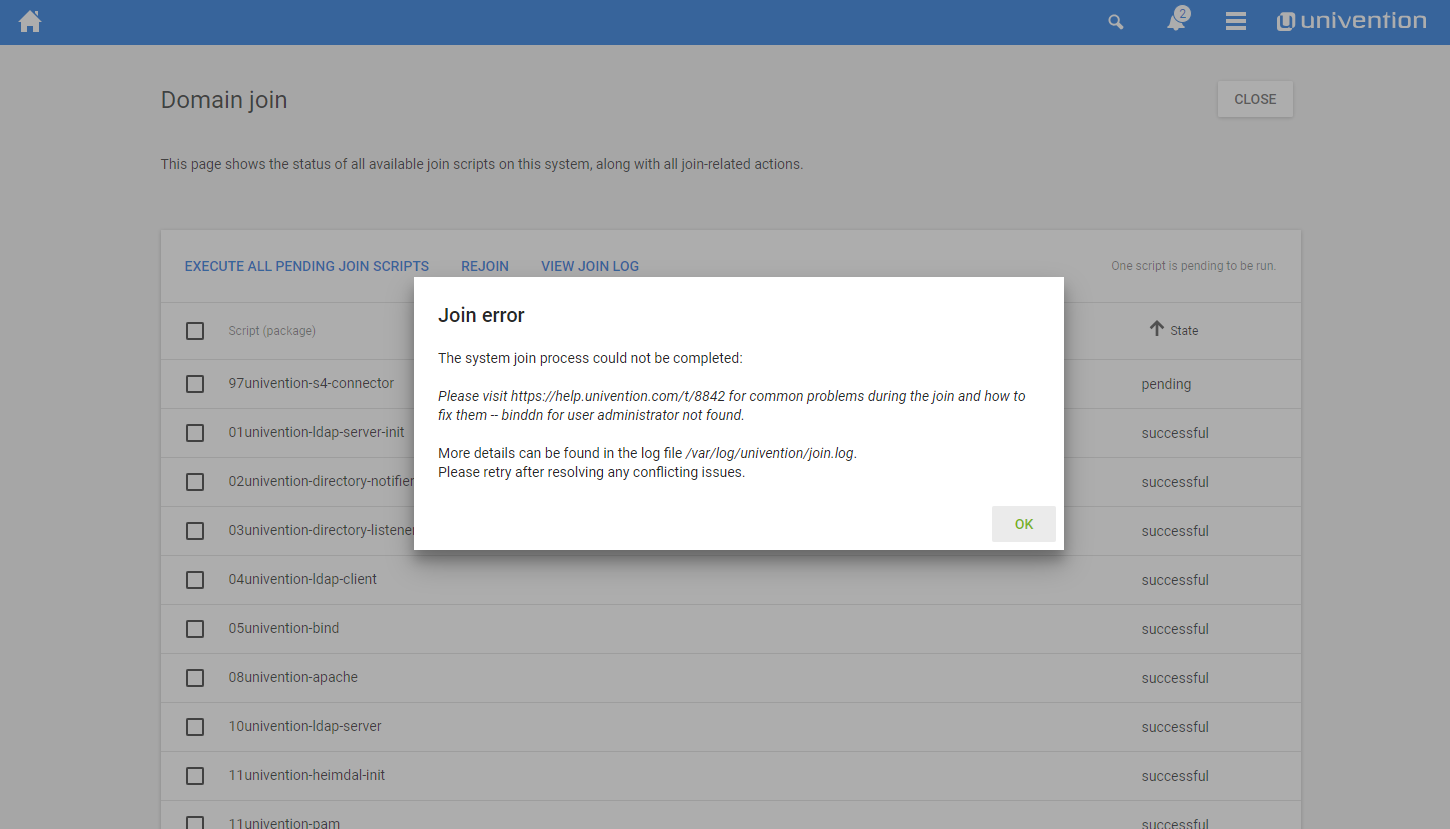Open the search magnifier icon
The width and height of the screenshot is (1450, 829).
[1116, 22]
